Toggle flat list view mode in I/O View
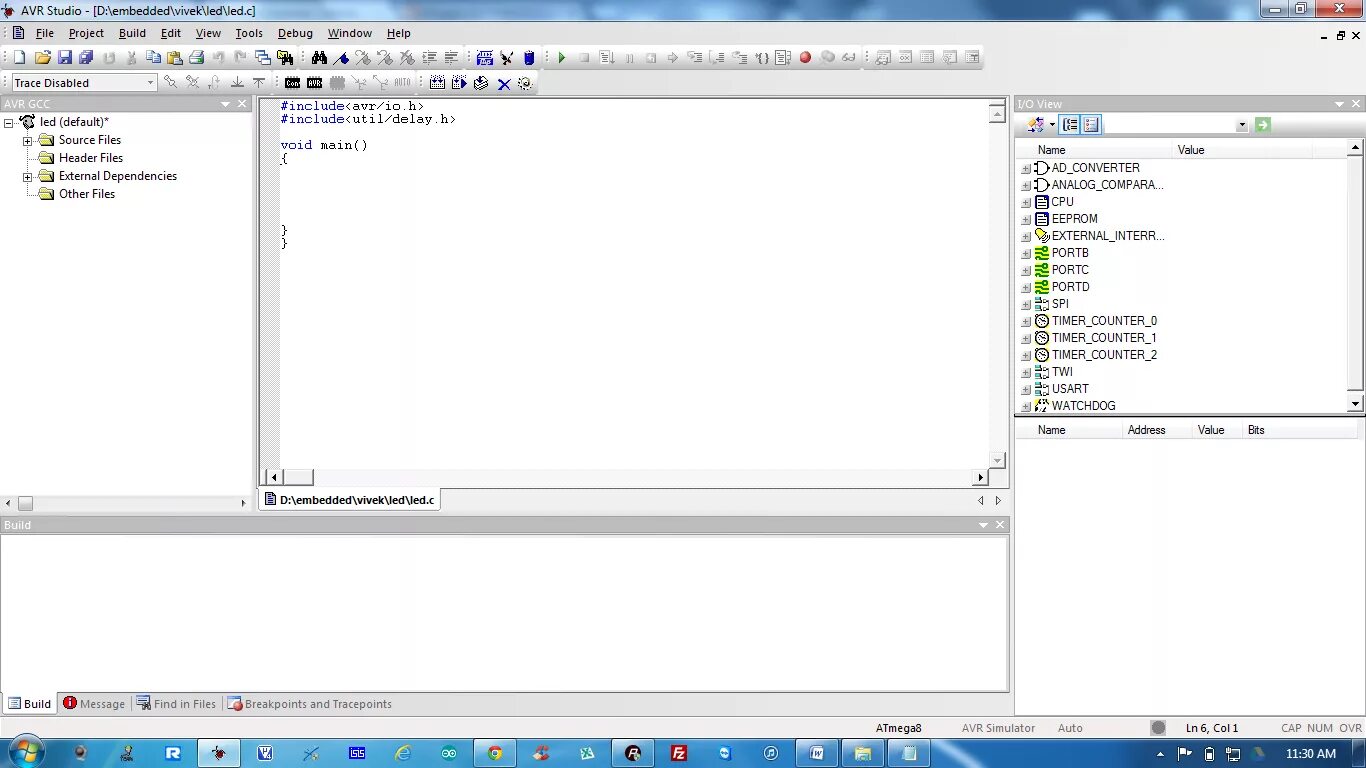The image size is (1366, 768). coord(1091,125)
